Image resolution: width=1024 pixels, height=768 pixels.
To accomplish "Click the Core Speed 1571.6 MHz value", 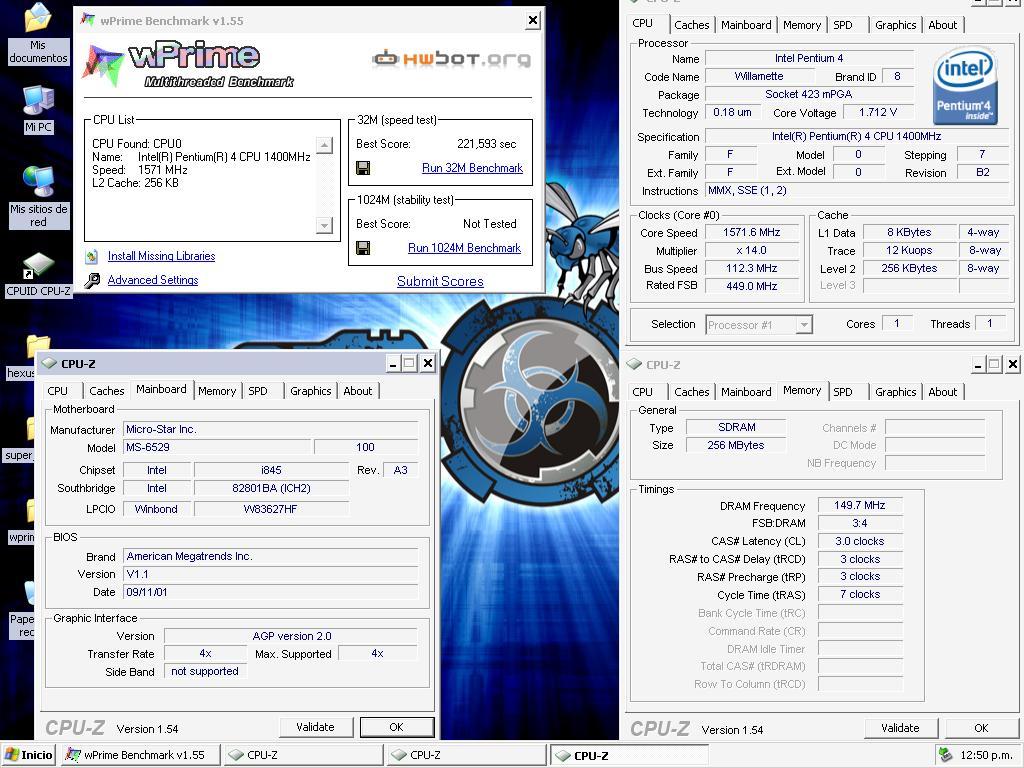I will (752, 232).
